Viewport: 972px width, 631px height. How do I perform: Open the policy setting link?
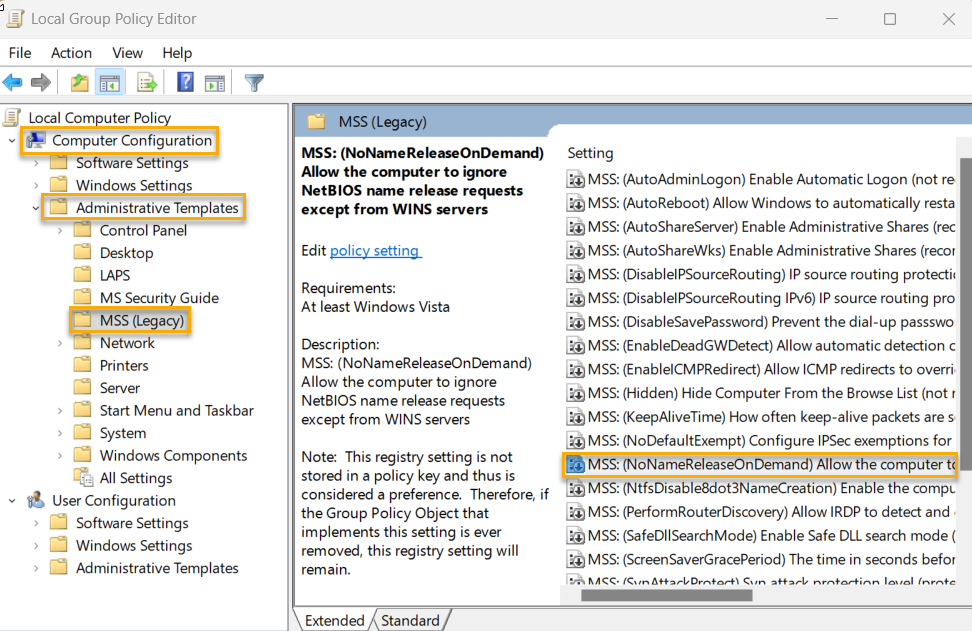(375, 250)
